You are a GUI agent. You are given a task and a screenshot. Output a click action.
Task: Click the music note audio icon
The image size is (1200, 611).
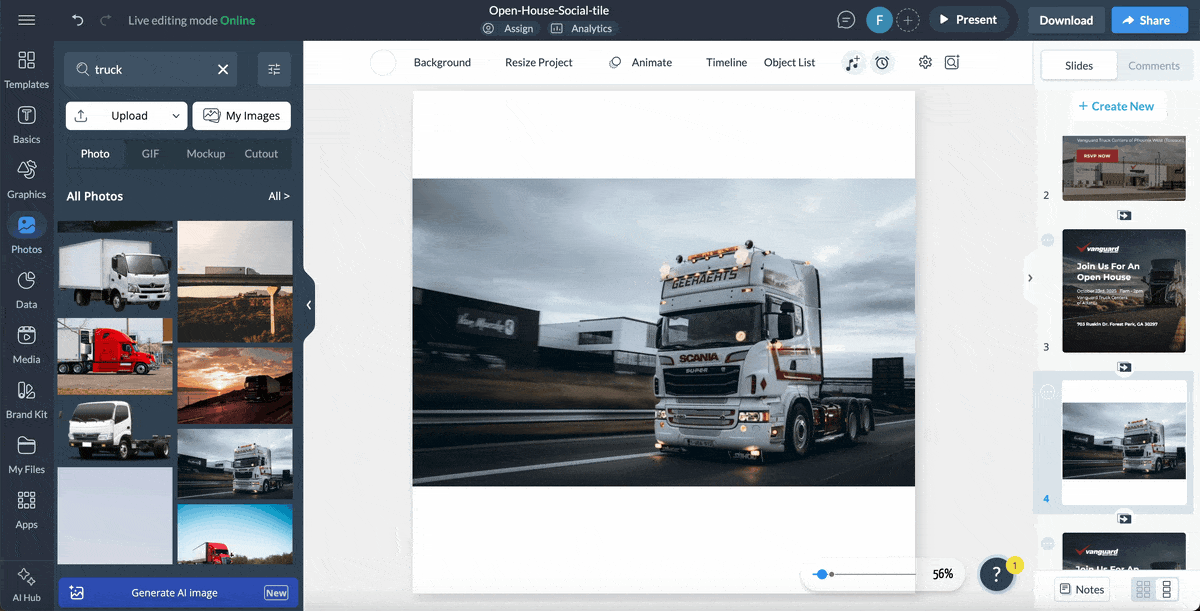click(852, 63)
